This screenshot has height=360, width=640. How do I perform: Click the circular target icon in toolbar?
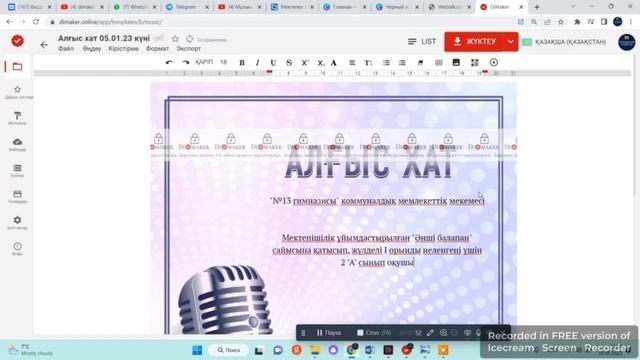(x=493, y=62)
